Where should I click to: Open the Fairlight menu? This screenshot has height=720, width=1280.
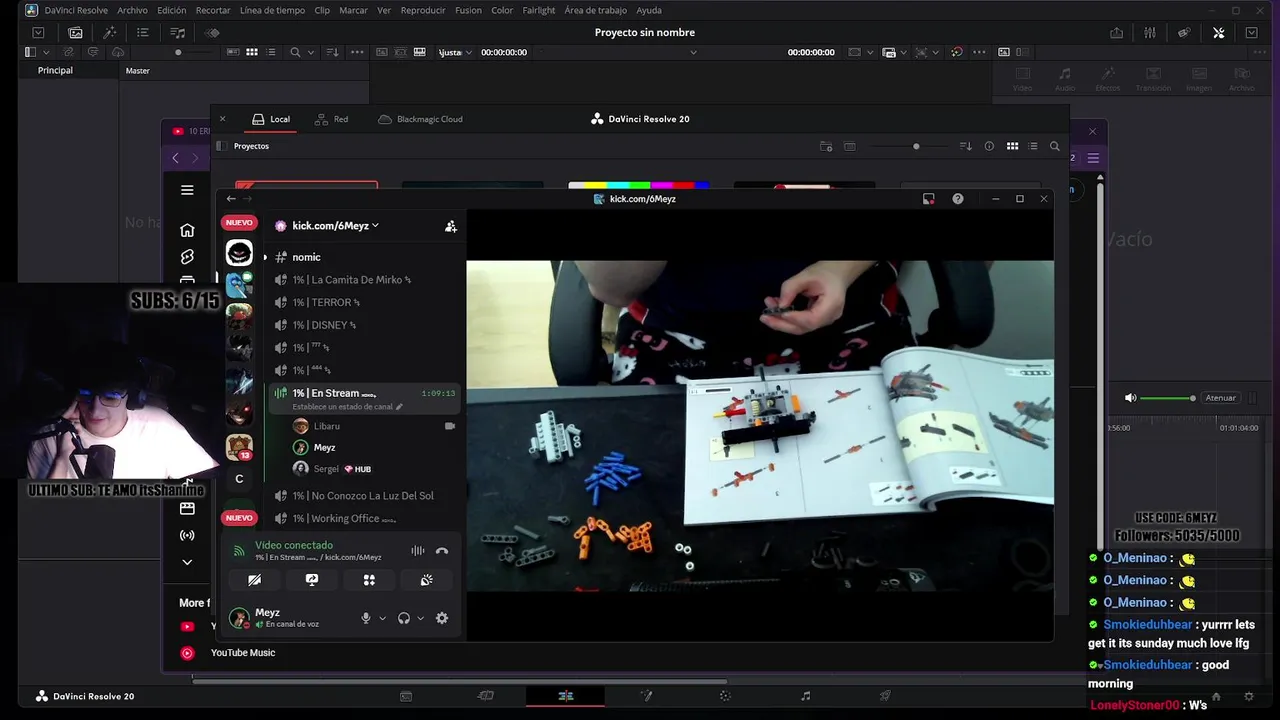pyautogui.click(x=538, y=10)
